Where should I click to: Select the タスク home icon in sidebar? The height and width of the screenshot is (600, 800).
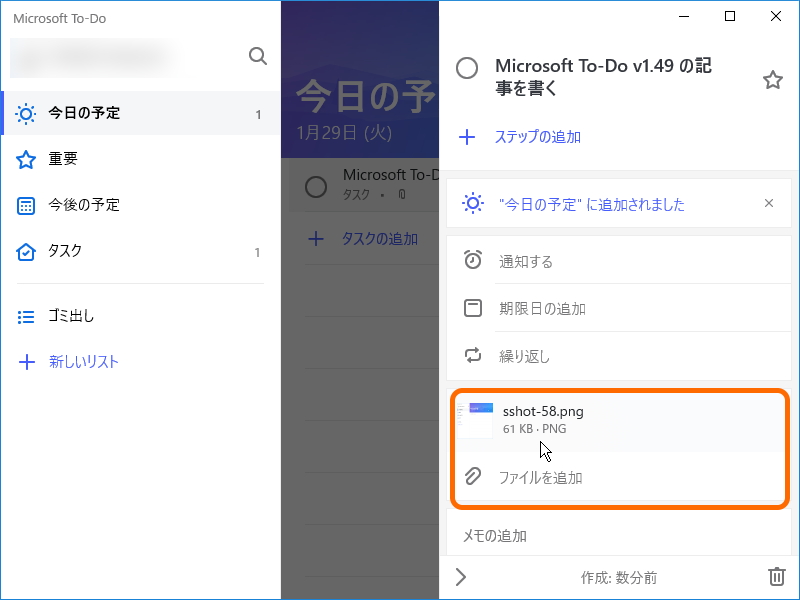coord(27,251)
